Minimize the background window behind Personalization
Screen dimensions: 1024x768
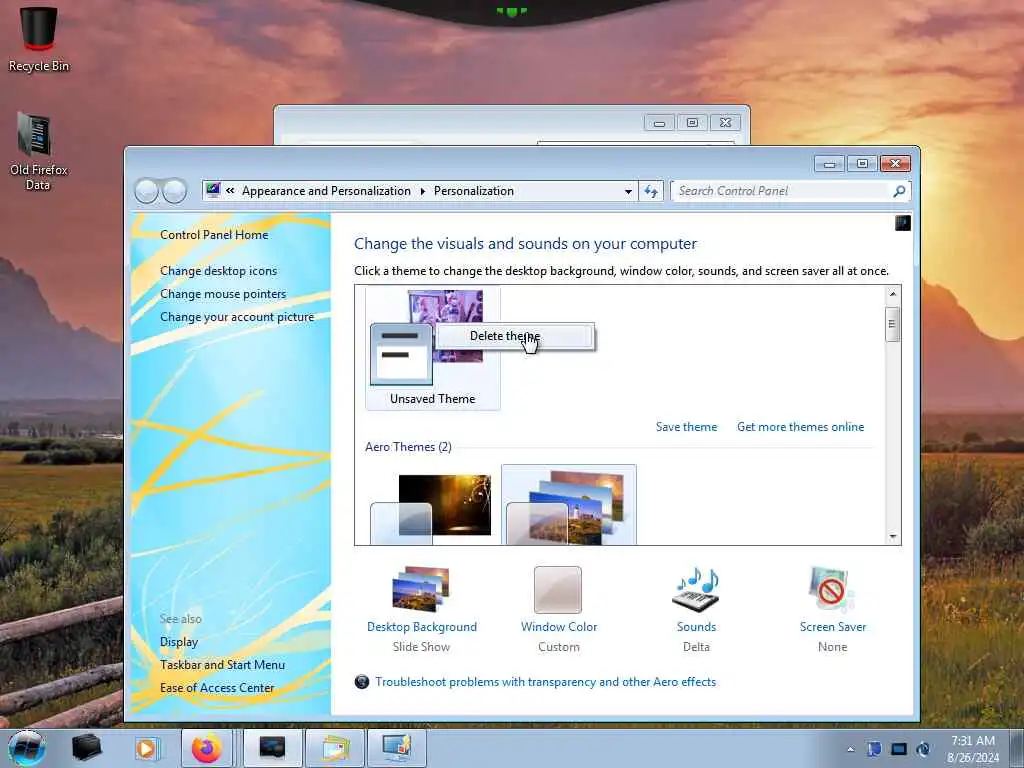660,123
